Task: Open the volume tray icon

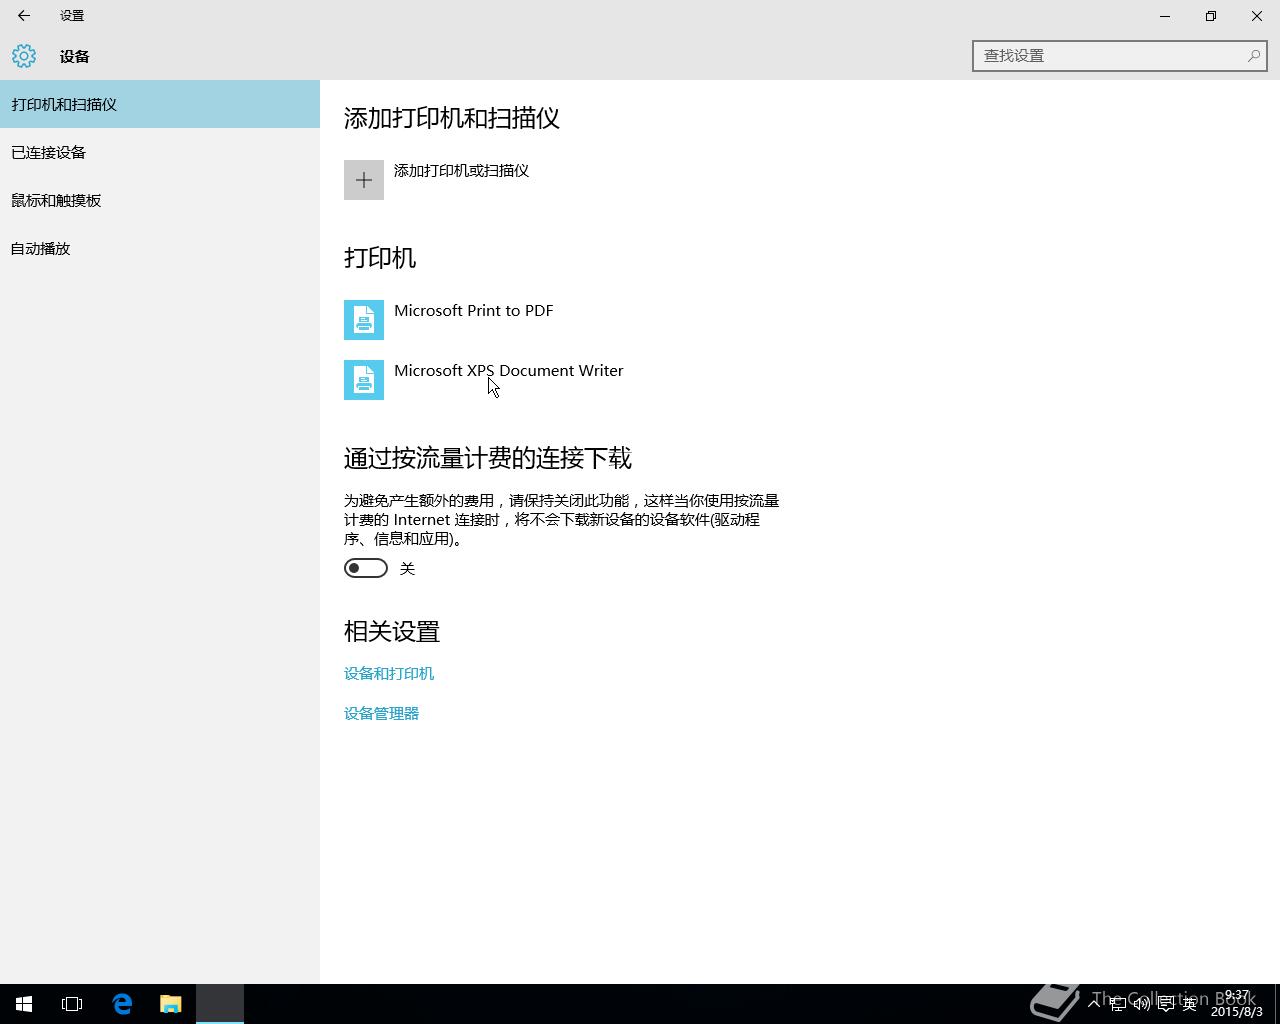Action: click(1141, 1004)
